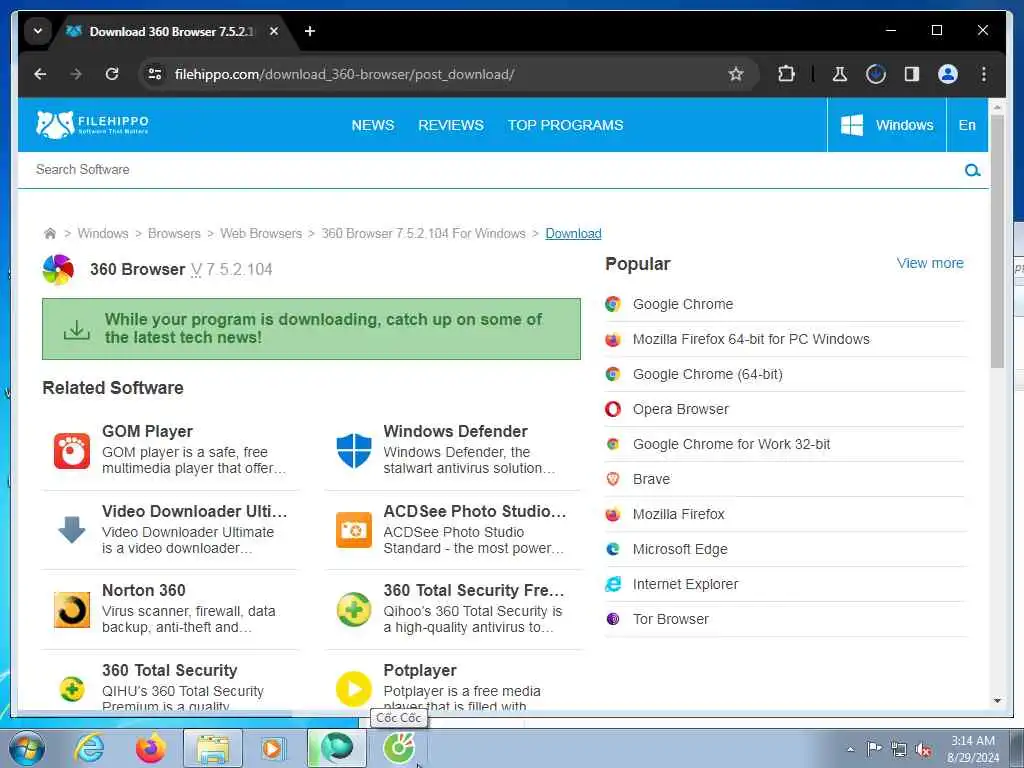Screen dimensions: 1024x768
Task: Click the home breadcrumb icon
Action: pyautogui.click(x=50, y=234)
